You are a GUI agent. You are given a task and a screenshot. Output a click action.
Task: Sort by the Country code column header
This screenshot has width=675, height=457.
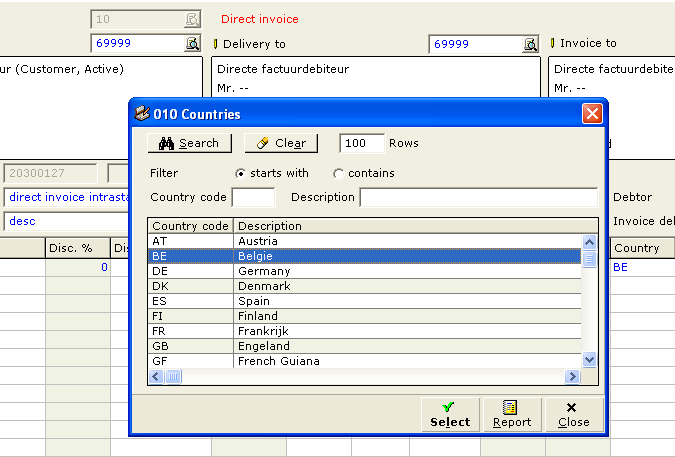pos(190,226)
